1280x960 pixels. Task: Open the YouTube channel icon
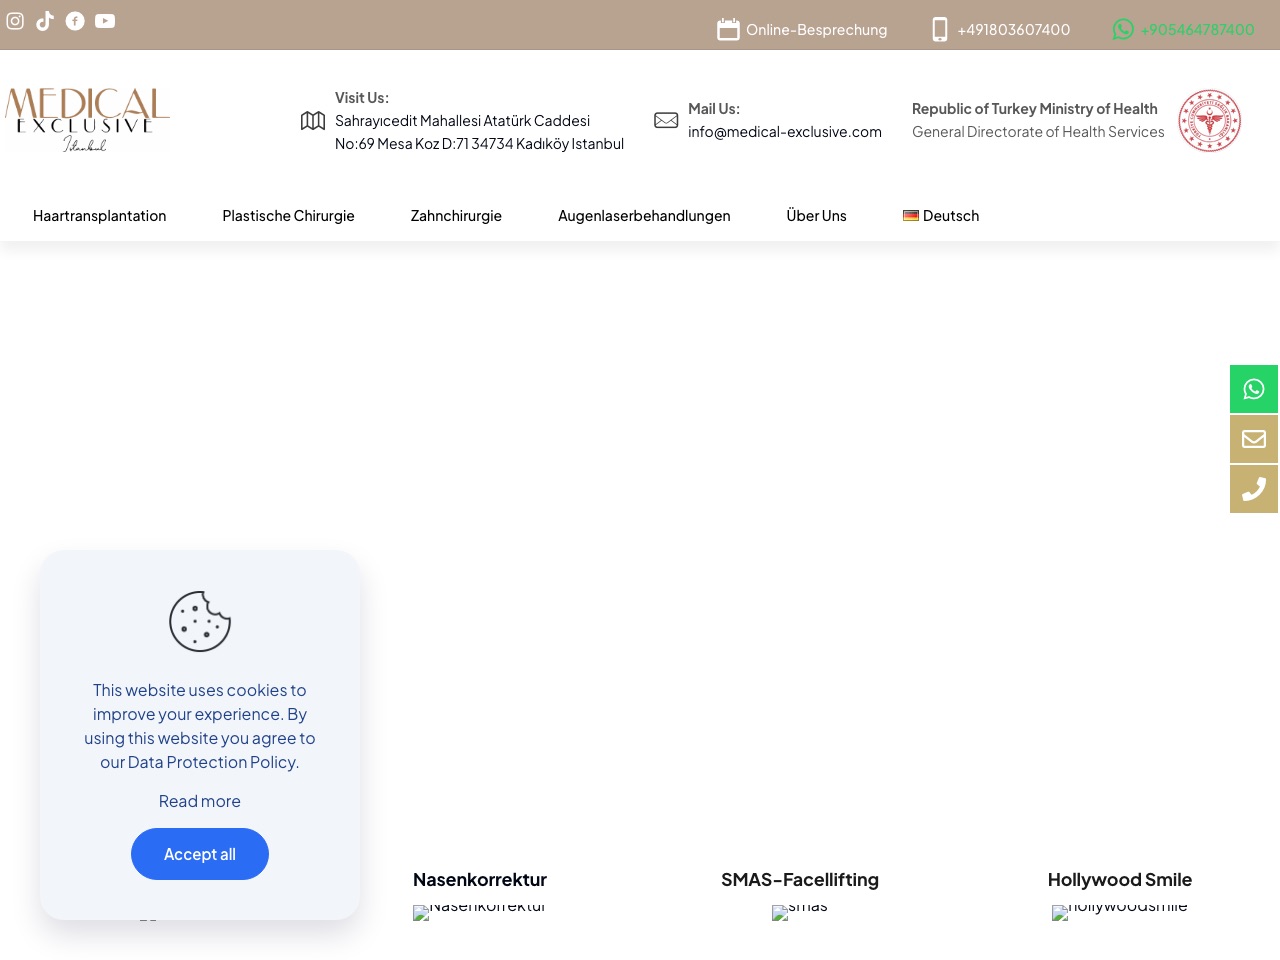coord(105,21)
